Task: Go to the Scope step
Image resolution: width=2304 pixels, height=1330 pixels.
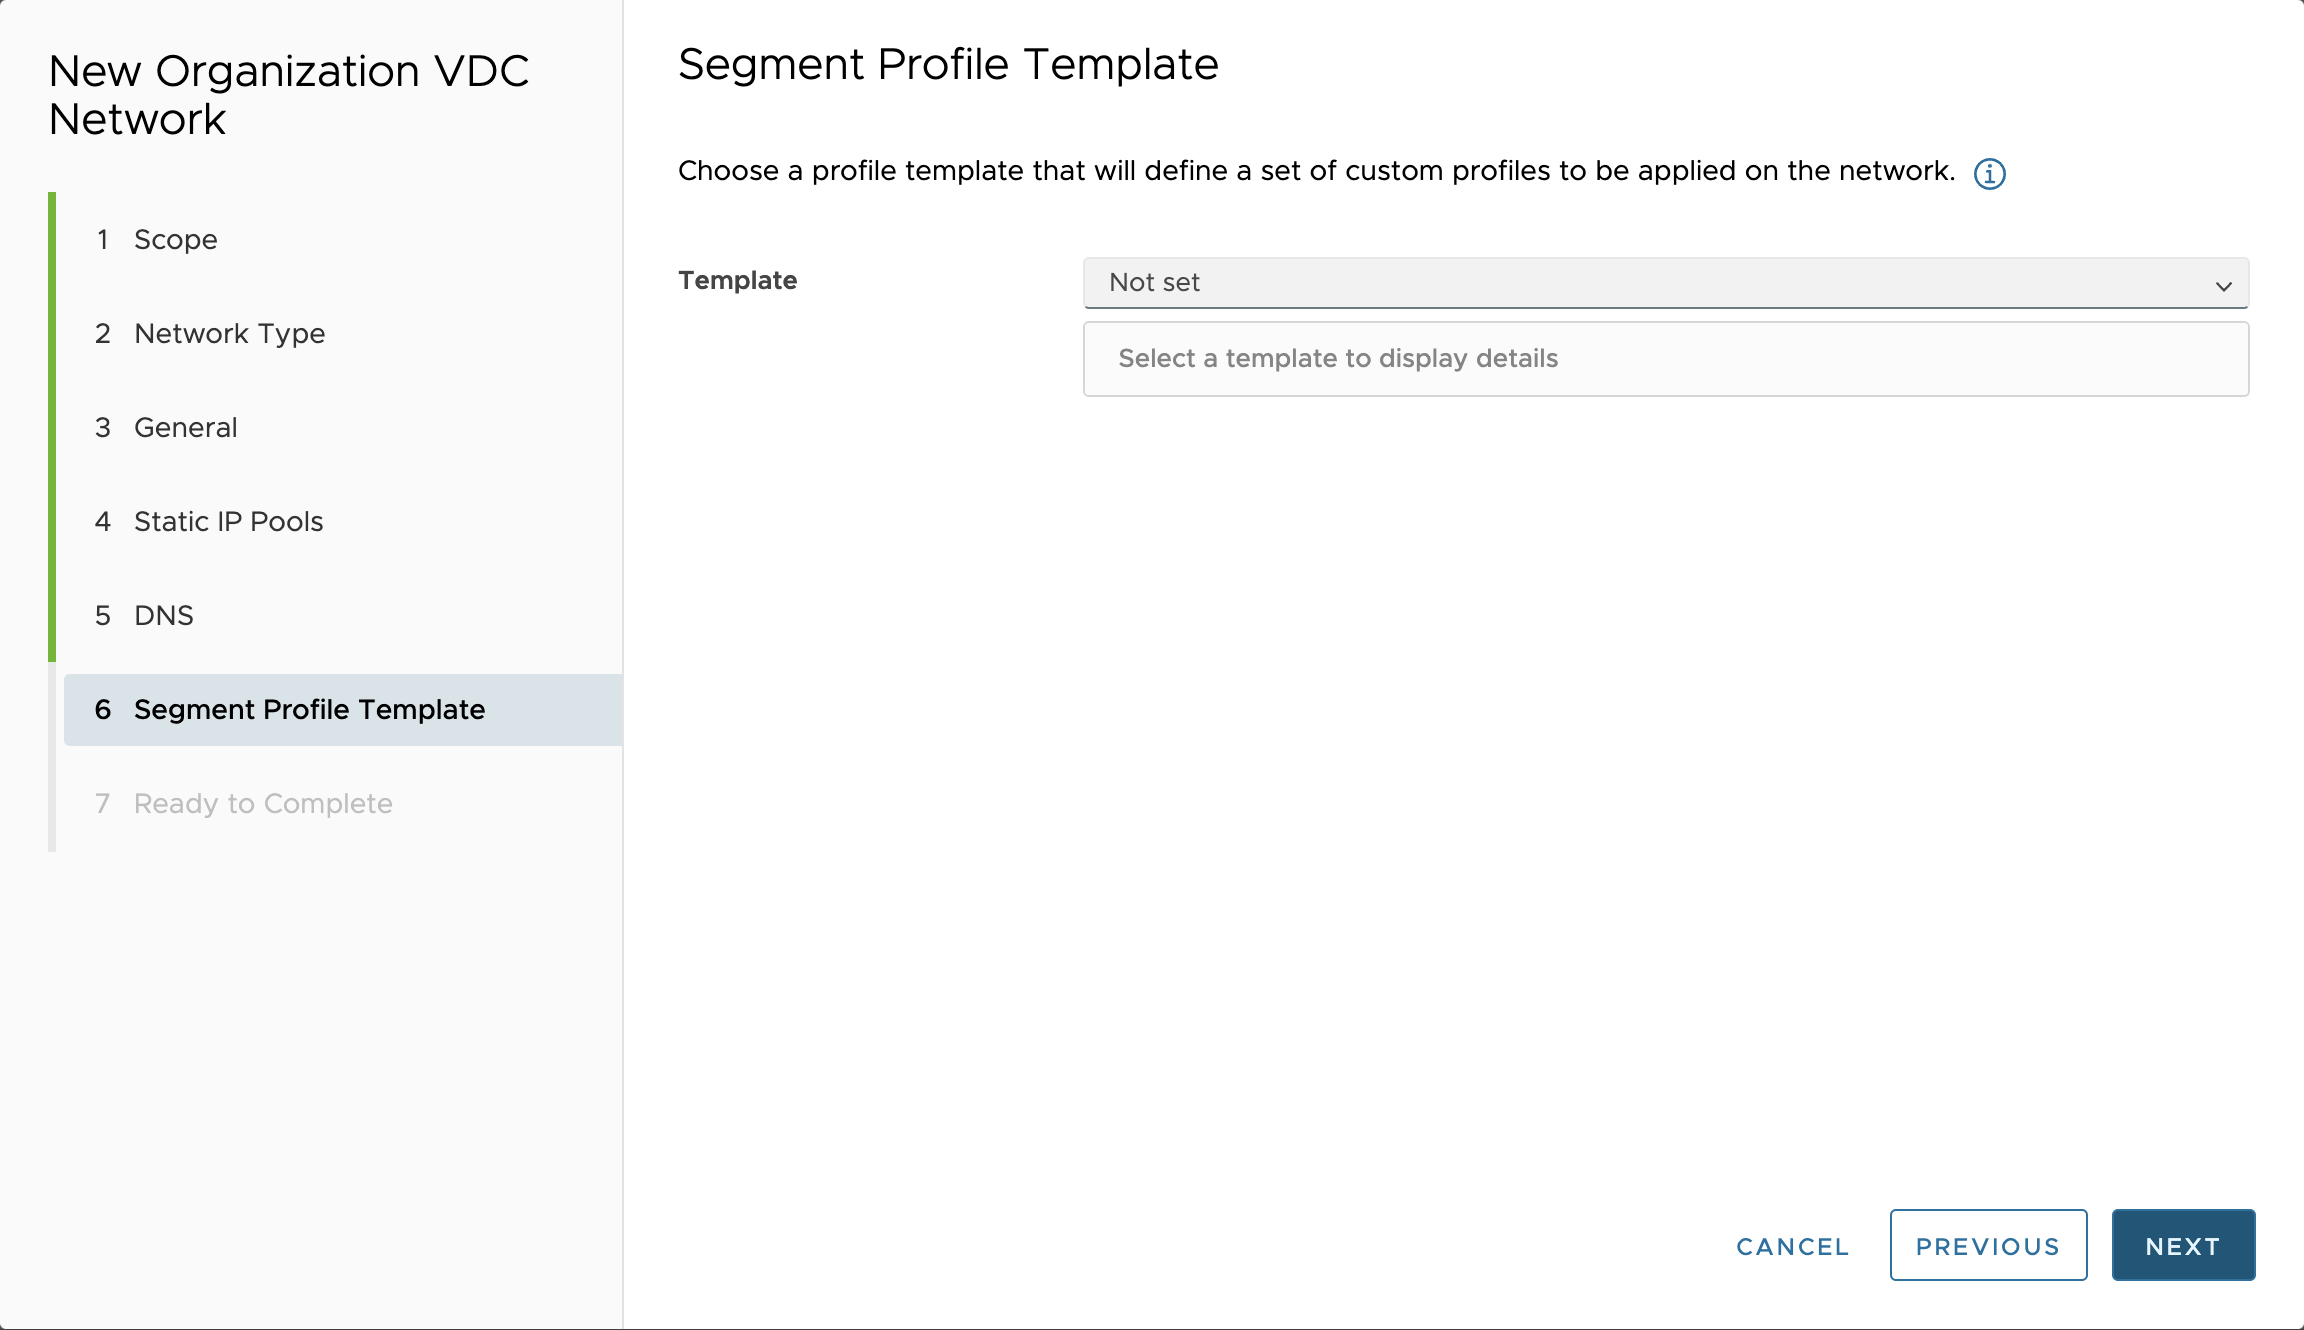Action: tap(176, 240)
